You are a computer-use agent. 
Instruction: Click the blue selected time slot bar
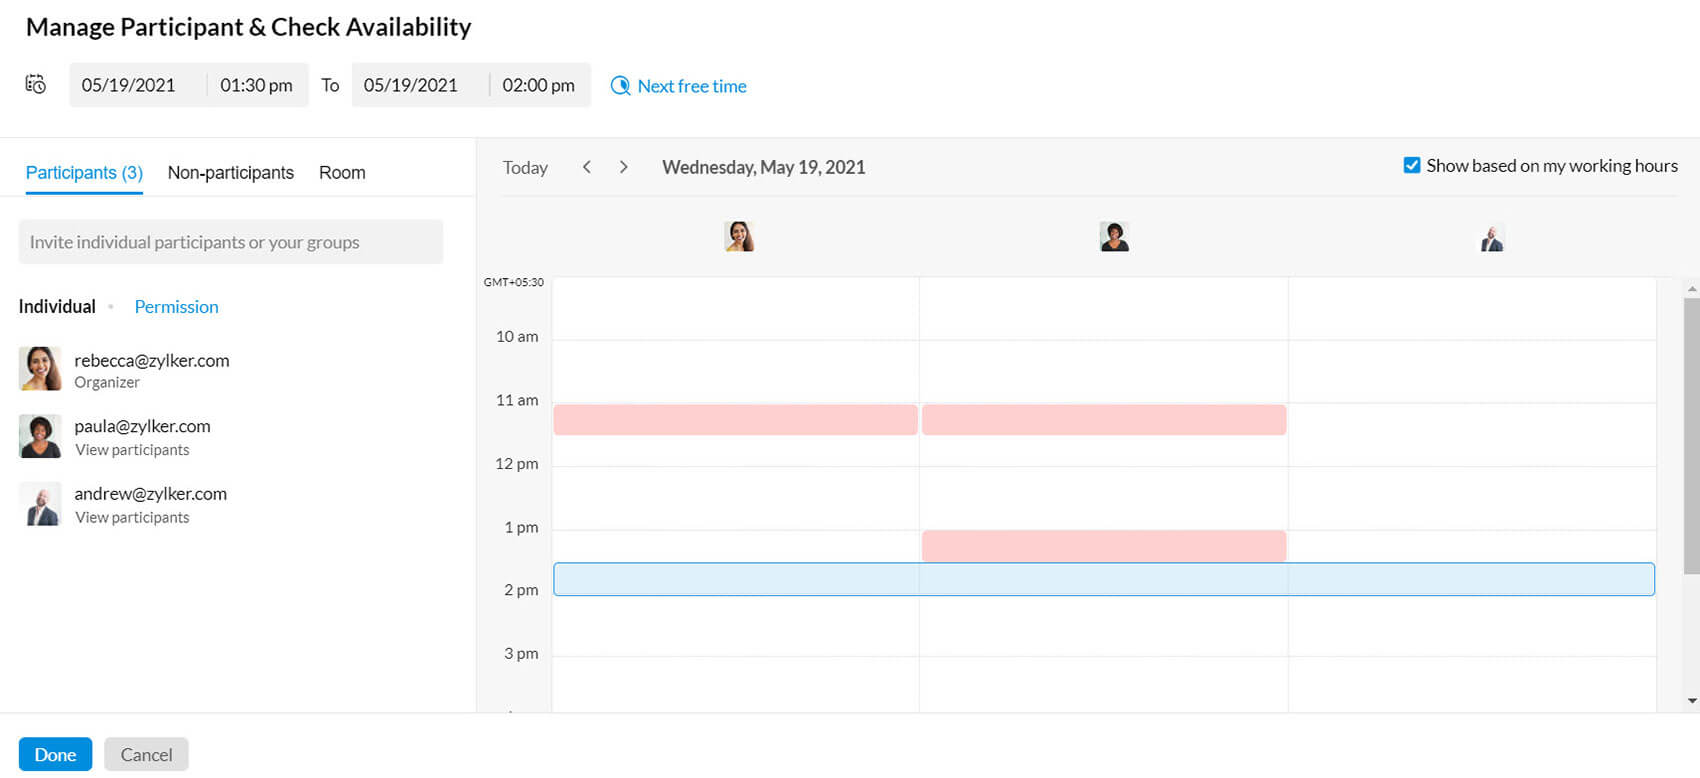click(1104, 579)
